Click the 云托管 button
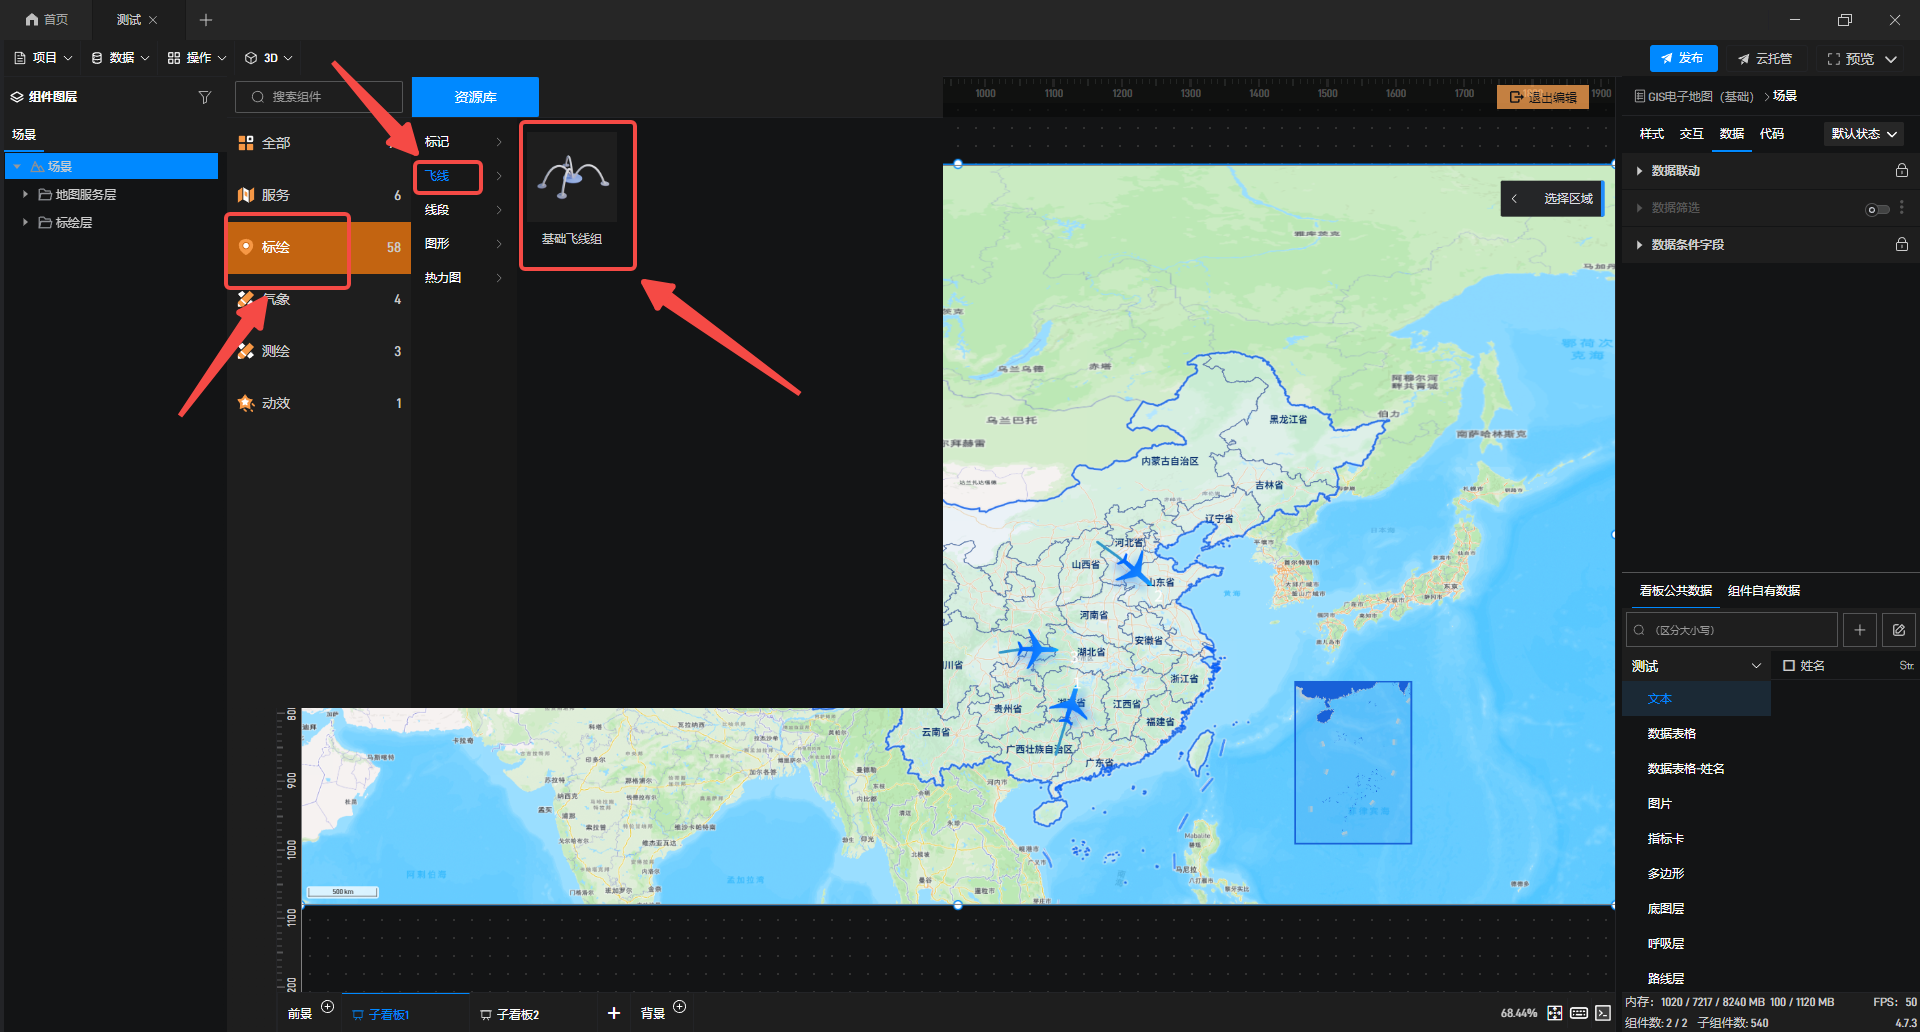The image size is (1920, 1032). tap(1765, 59)
